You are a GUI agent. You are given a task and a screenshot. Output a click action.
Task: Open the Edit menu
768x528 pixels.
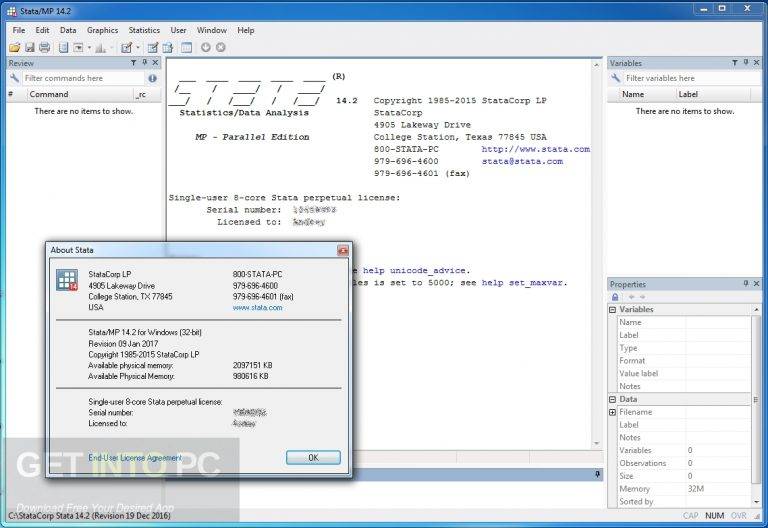coord(42,30)
